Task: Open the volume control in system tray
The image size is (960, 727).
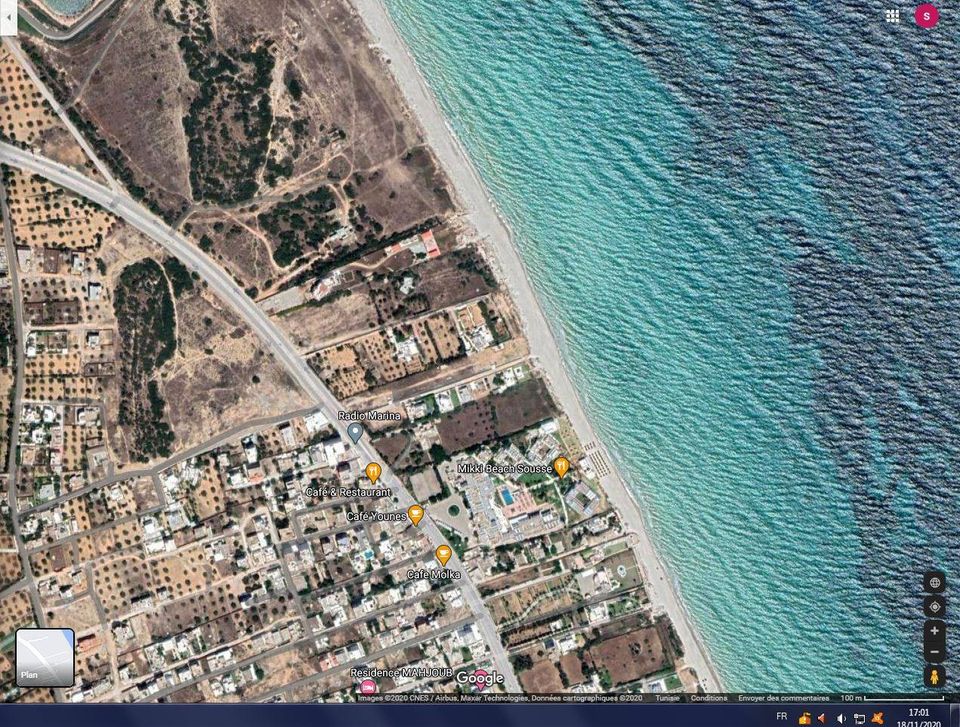Action: click(x=840, y=718)
